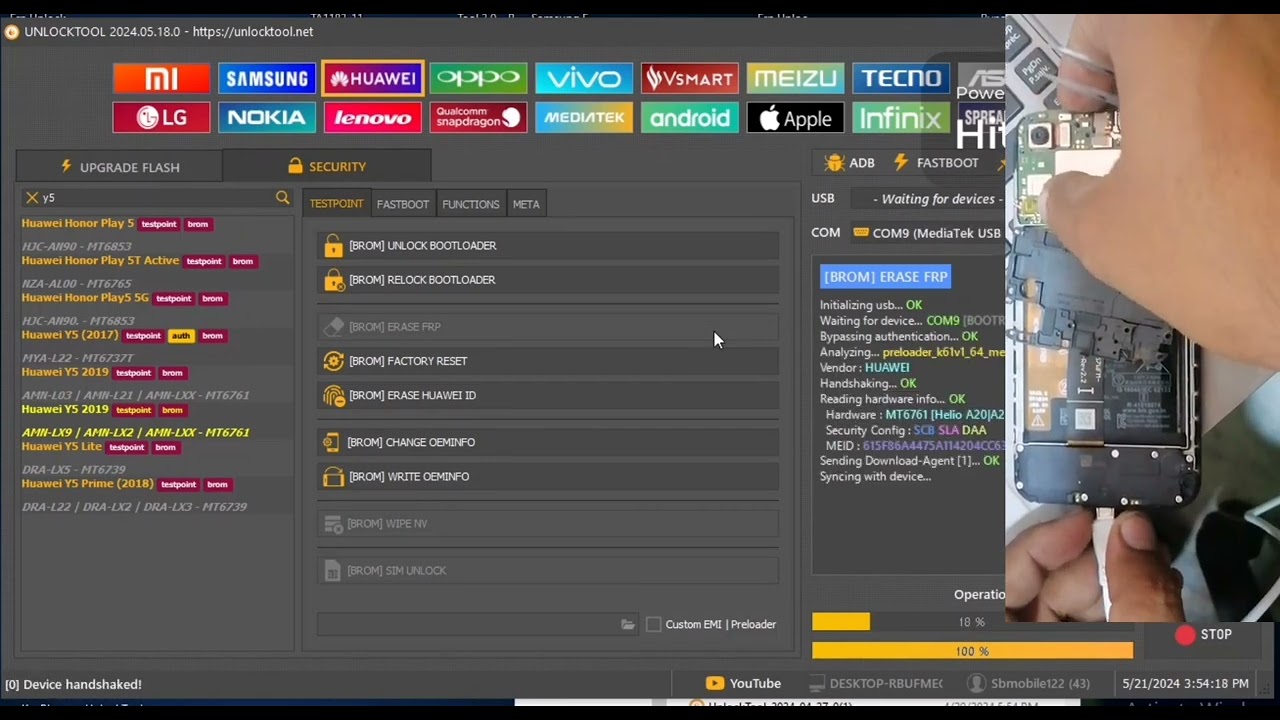Click [BROM] RELOCK BOOTLOADER

(x=548, y=280)
